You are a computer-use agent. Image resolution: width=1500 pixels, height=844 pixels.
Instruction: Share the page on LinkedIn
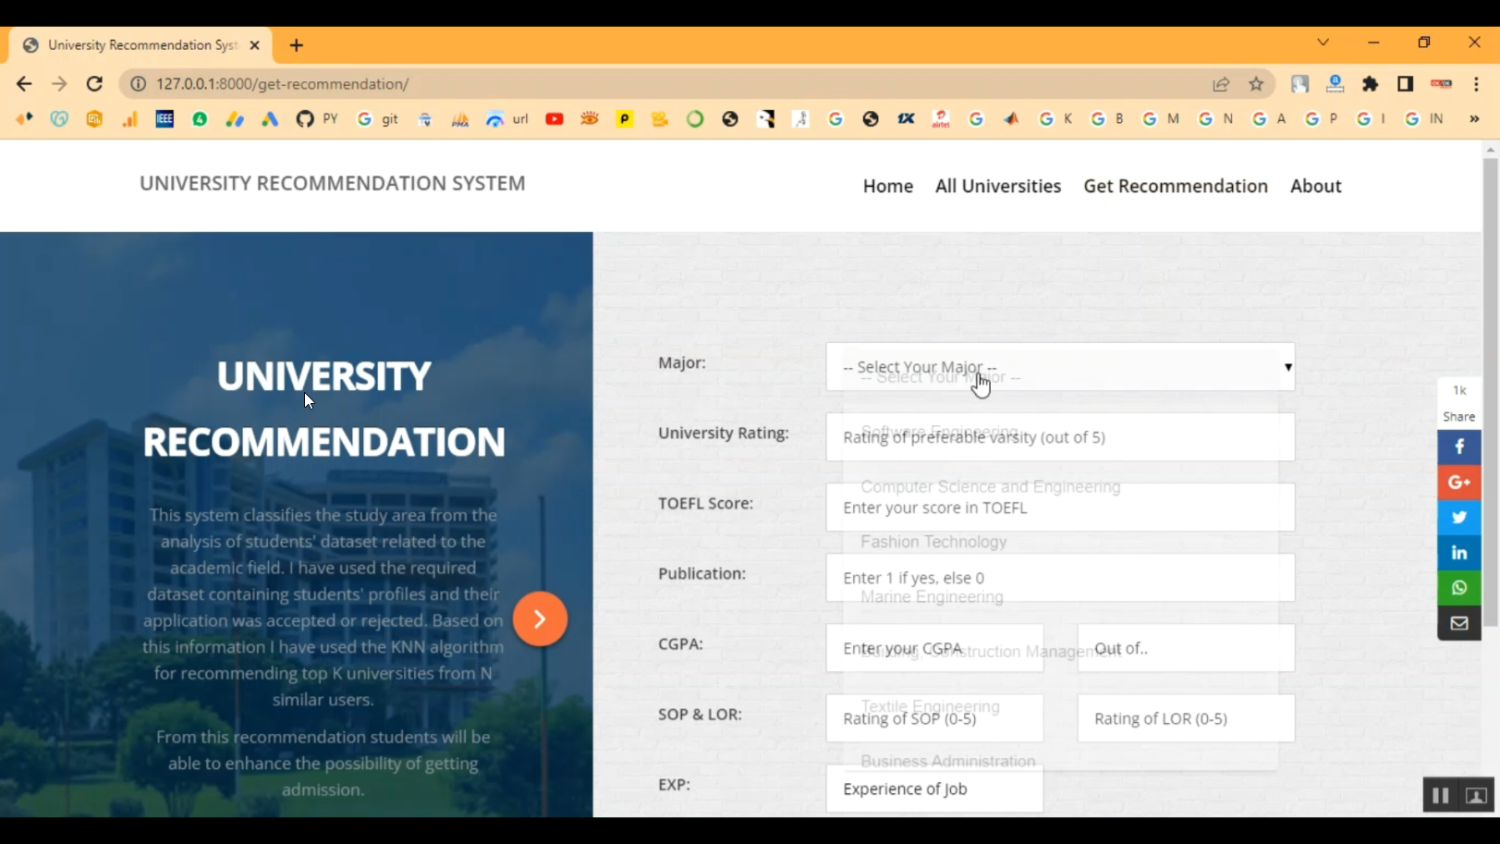(x=1459, y=552)
